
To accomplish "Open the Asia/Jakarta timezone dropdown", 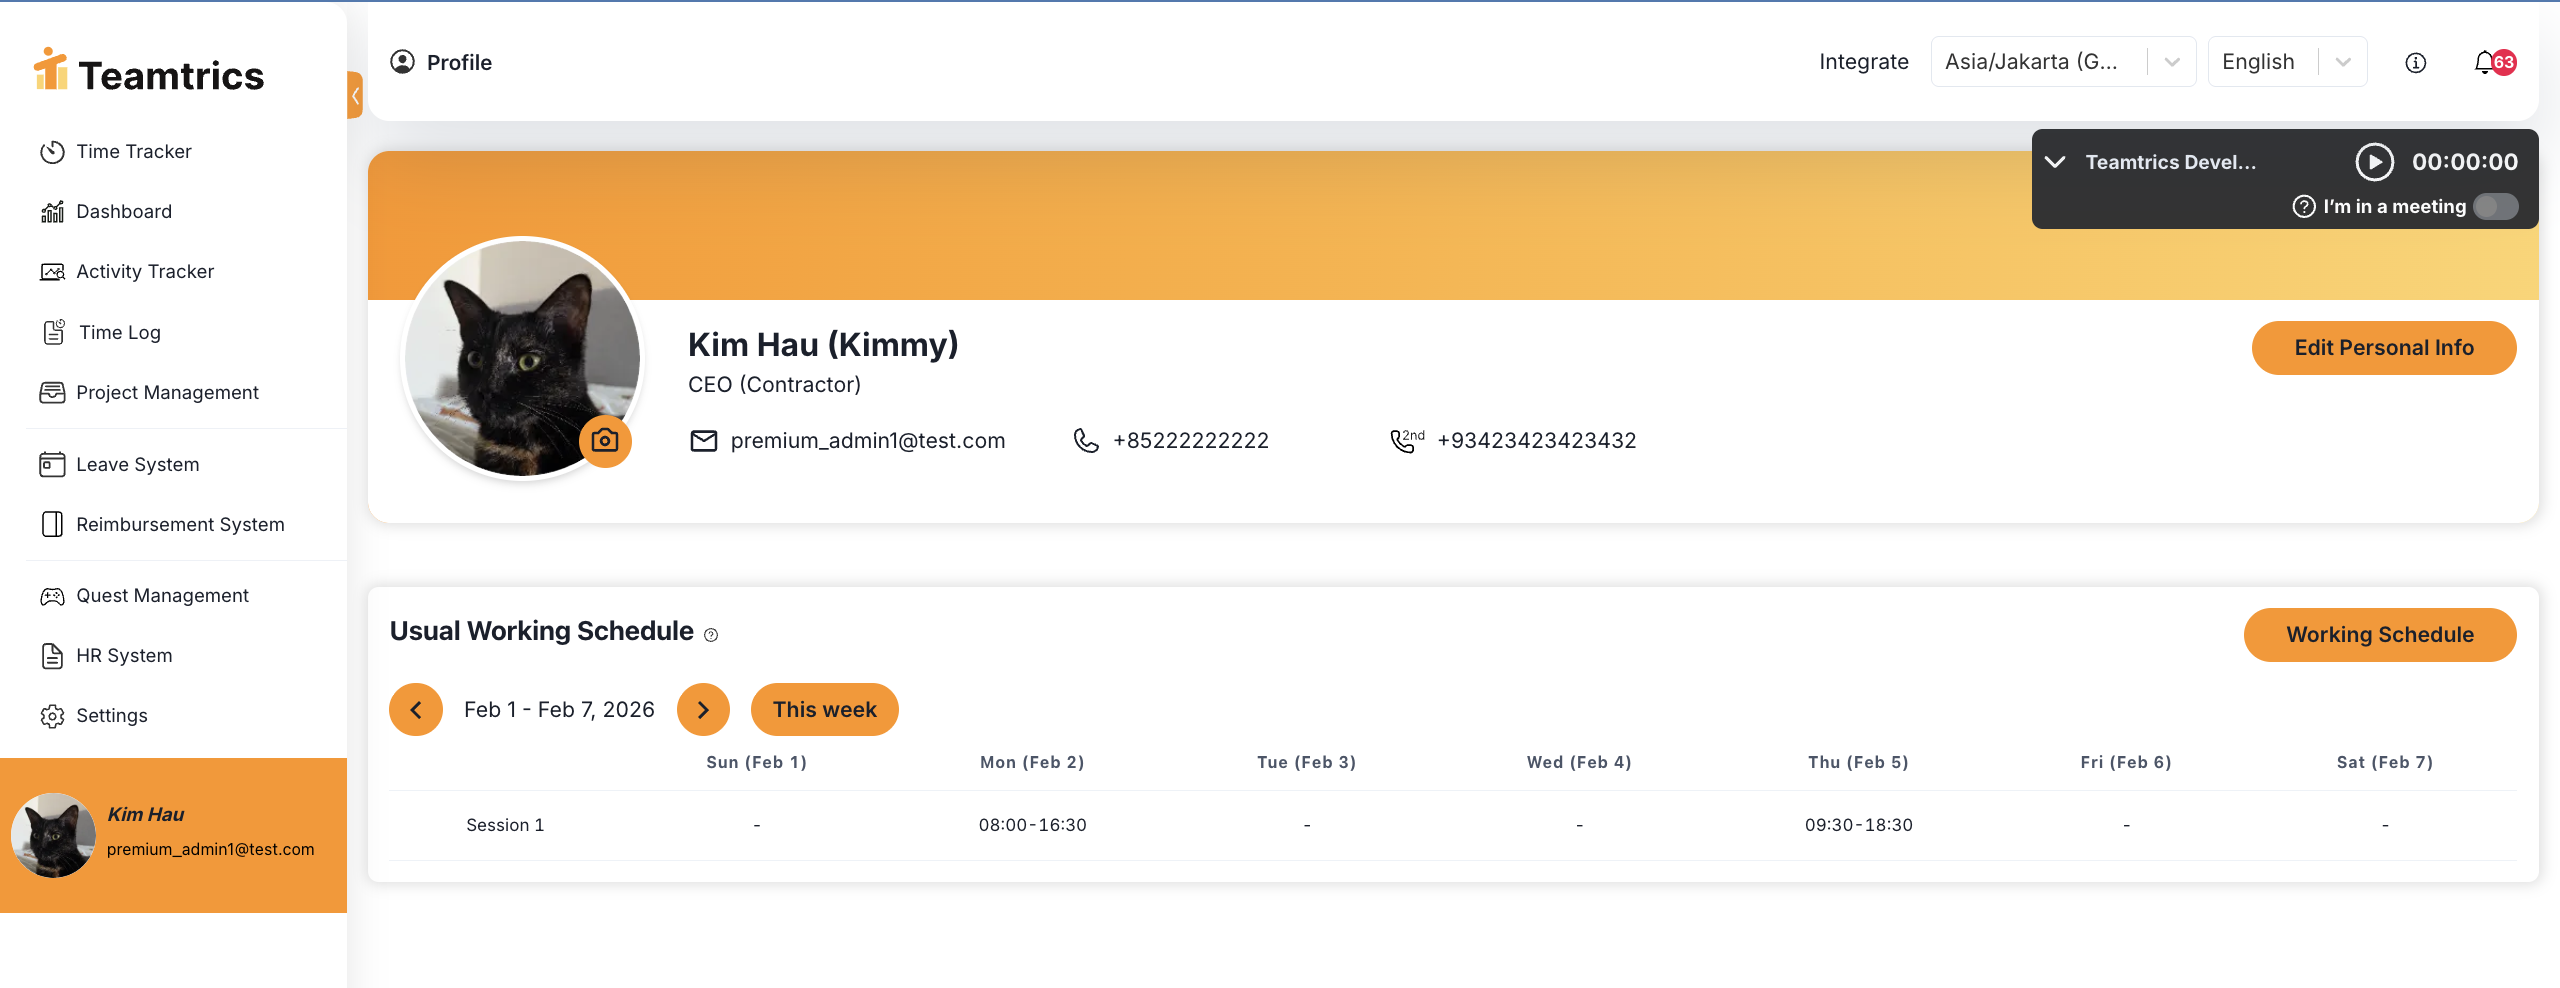I will [x=2062, y=62].
